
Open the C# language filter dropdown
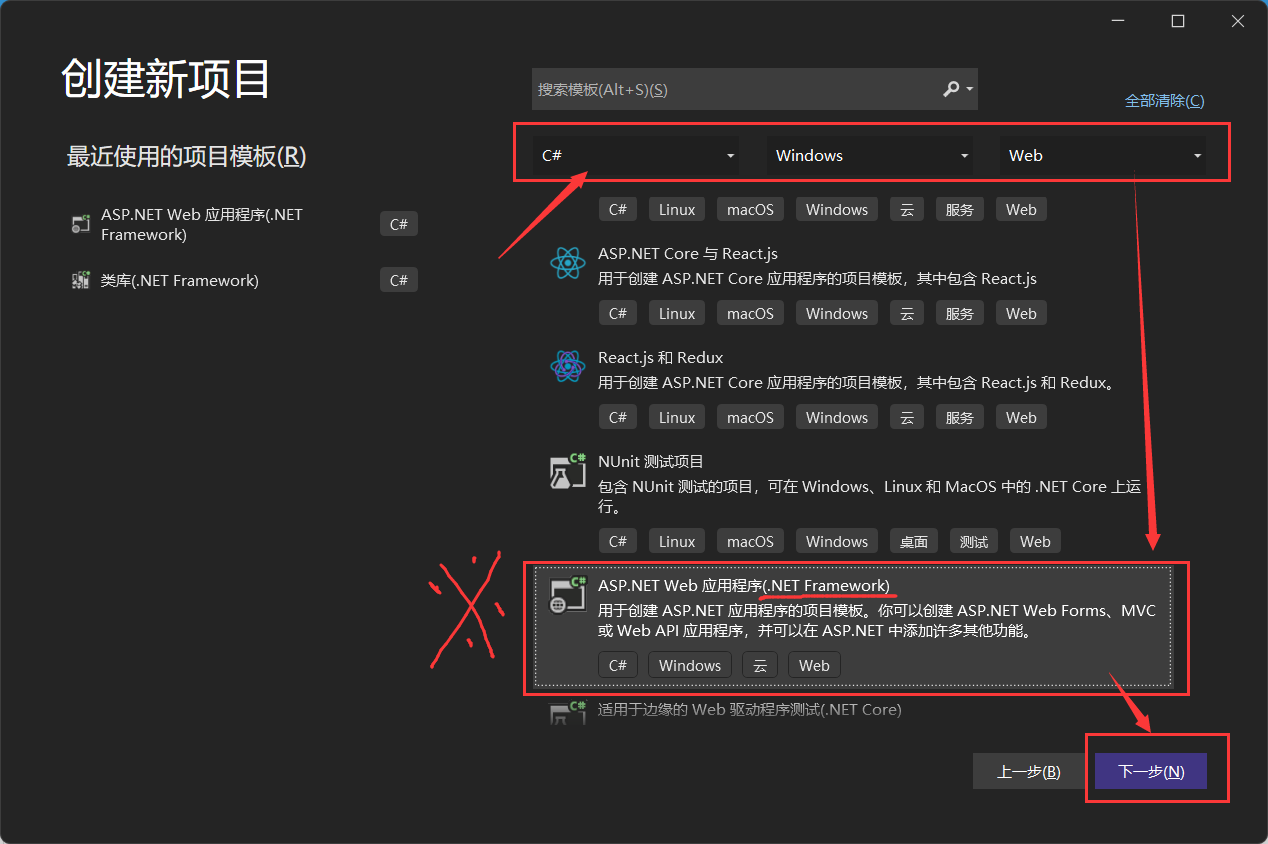[x=636, y=156]
